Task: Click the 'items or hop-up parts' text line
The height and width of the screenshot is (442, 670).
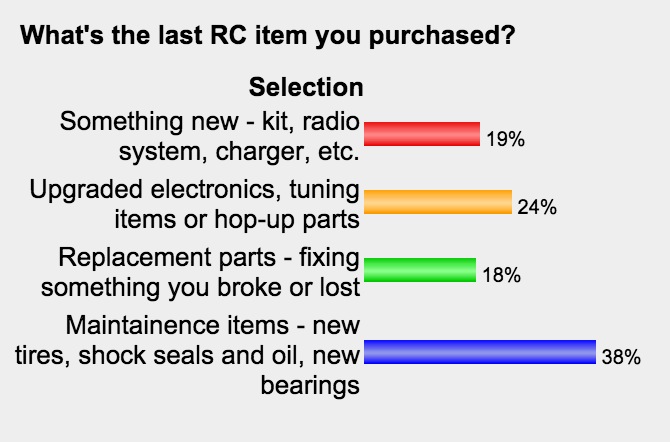Action: tap(237, 220)
